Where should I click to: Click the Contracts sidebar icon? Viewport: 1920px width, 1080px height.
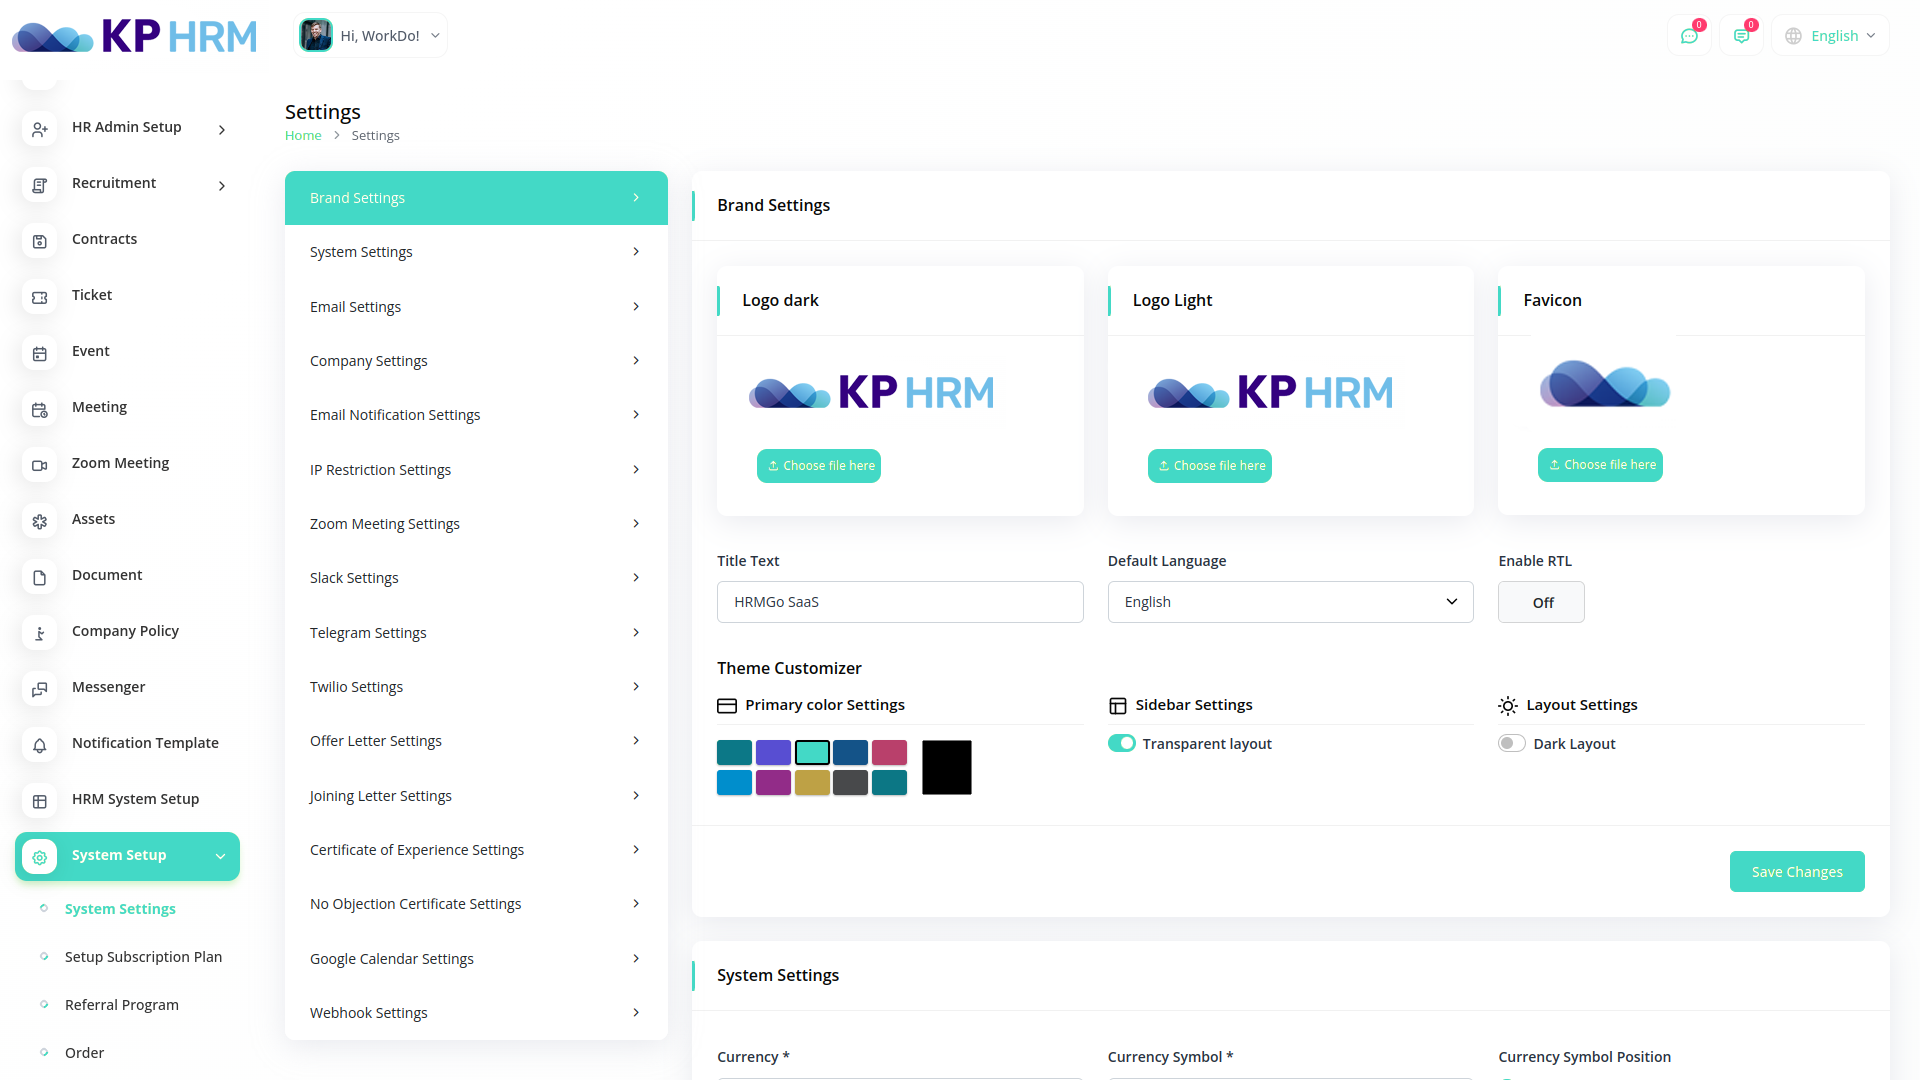tap(40, 241)
